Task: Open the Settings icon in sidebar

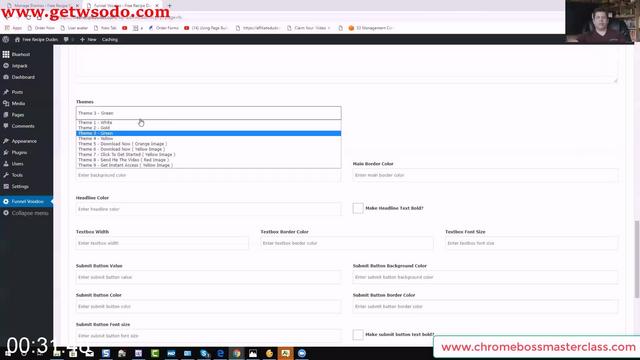Action: (x=6, y=187)
